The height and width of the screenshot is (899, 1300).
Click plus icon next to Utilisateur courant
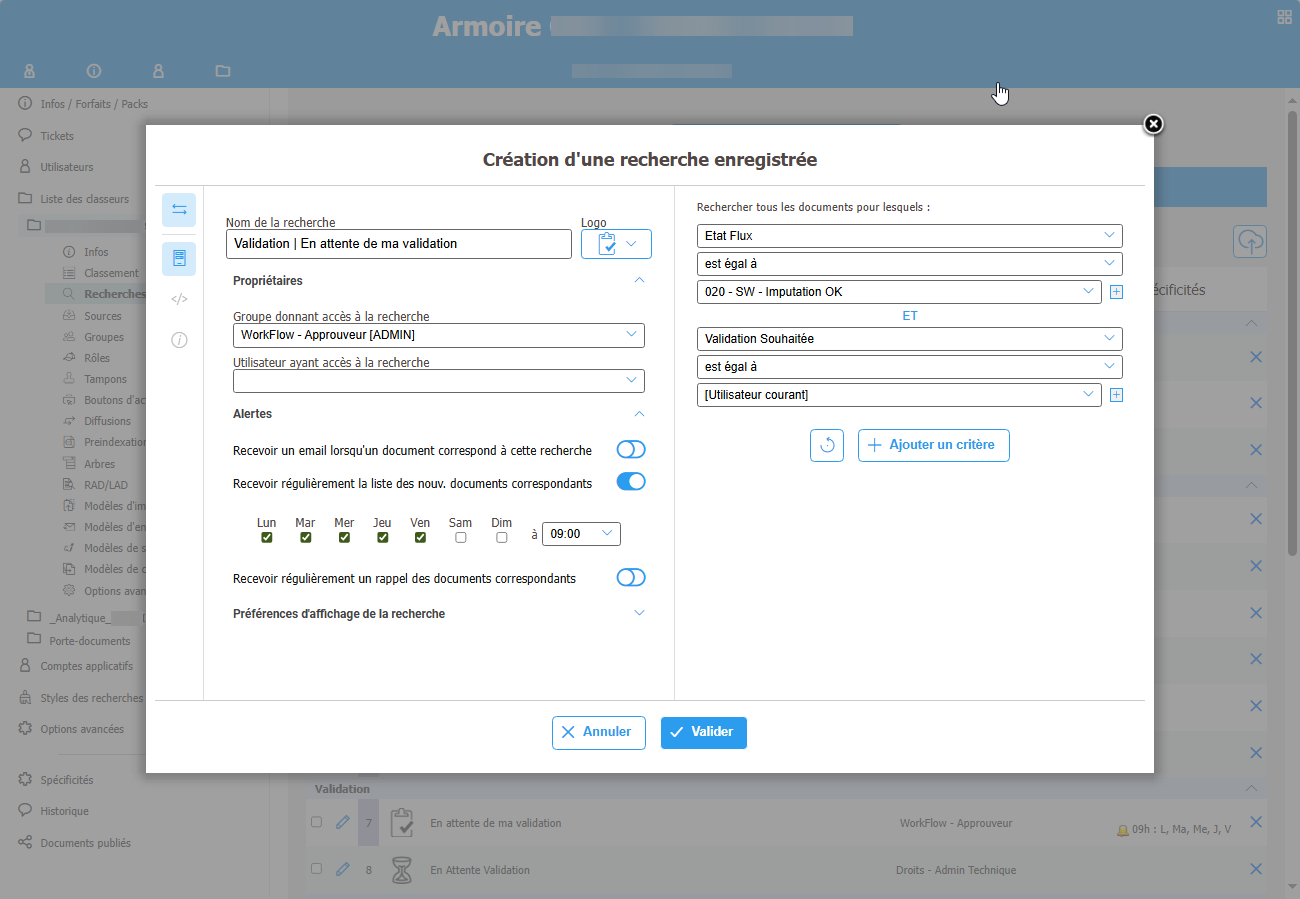pyautogui.click(x=1117, y=395)
